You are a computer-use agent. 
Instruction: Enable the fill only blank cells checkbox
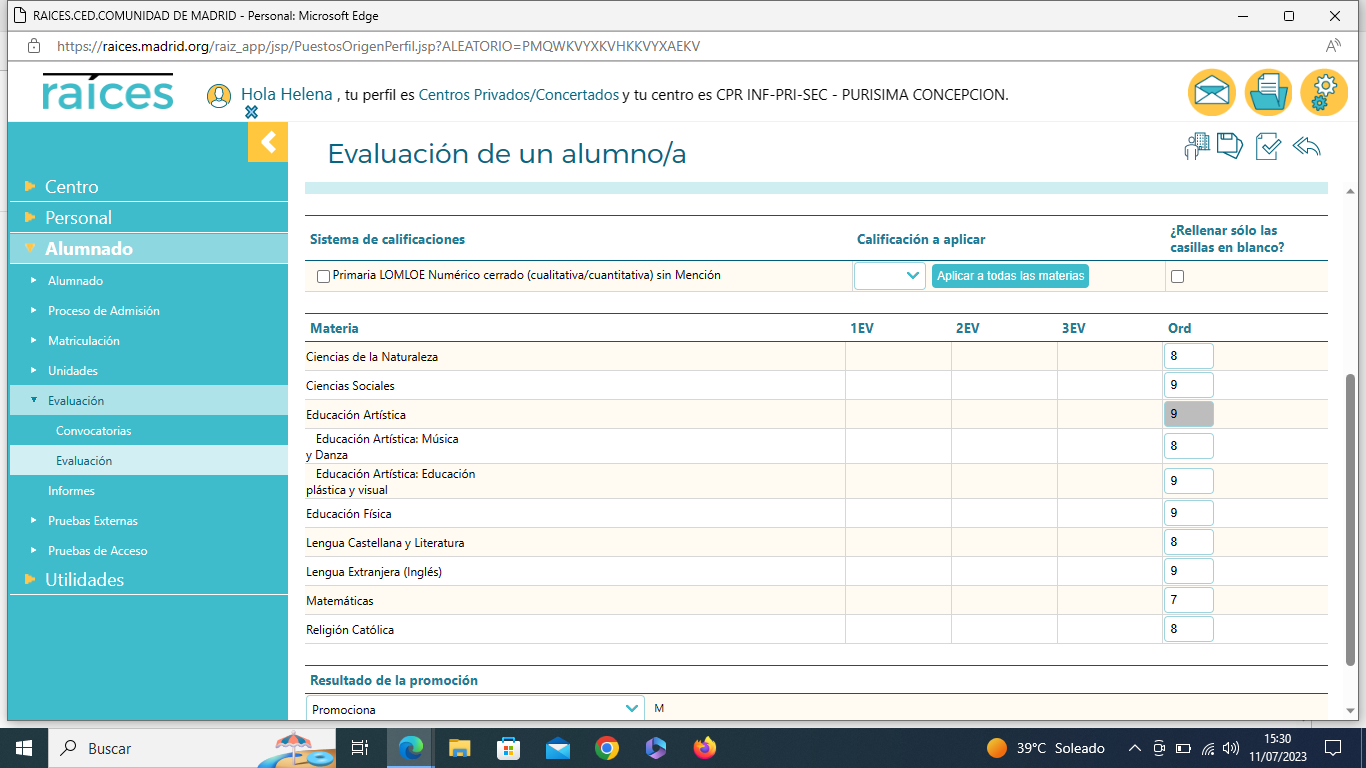(x=1177, y=276)
